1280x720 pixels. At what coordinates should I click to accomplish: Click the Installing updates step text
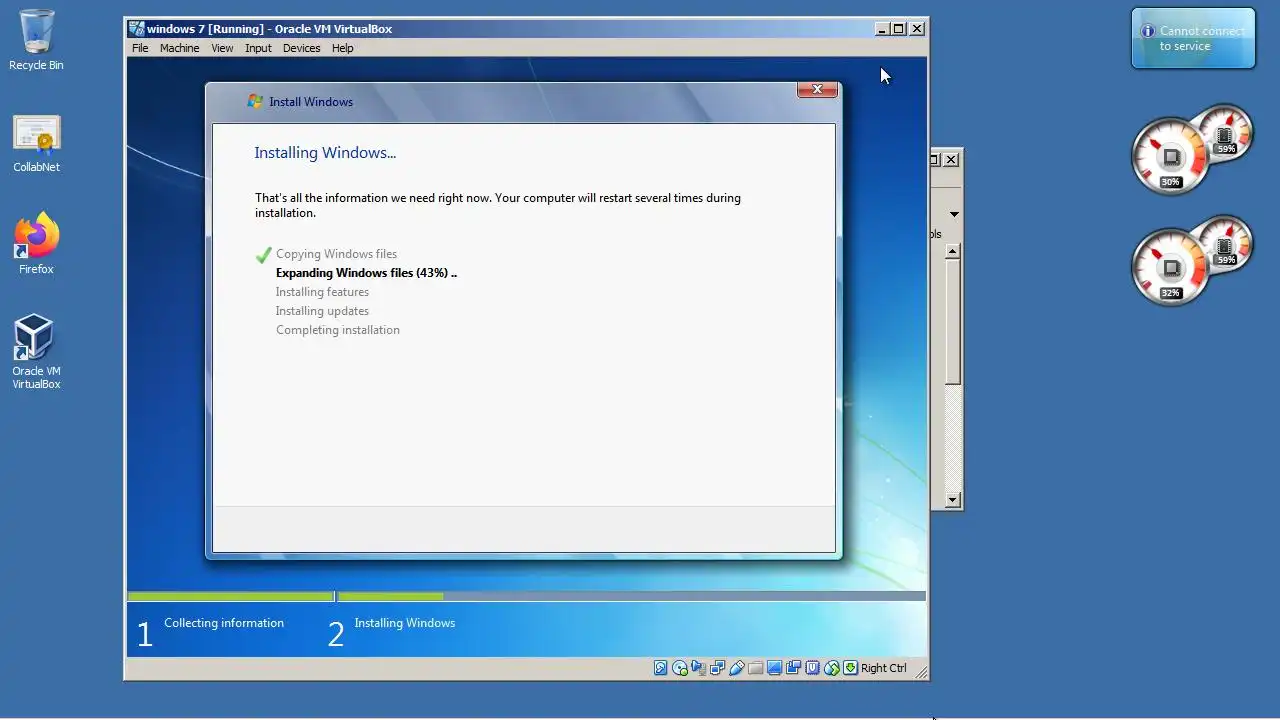tap(322, 311)
